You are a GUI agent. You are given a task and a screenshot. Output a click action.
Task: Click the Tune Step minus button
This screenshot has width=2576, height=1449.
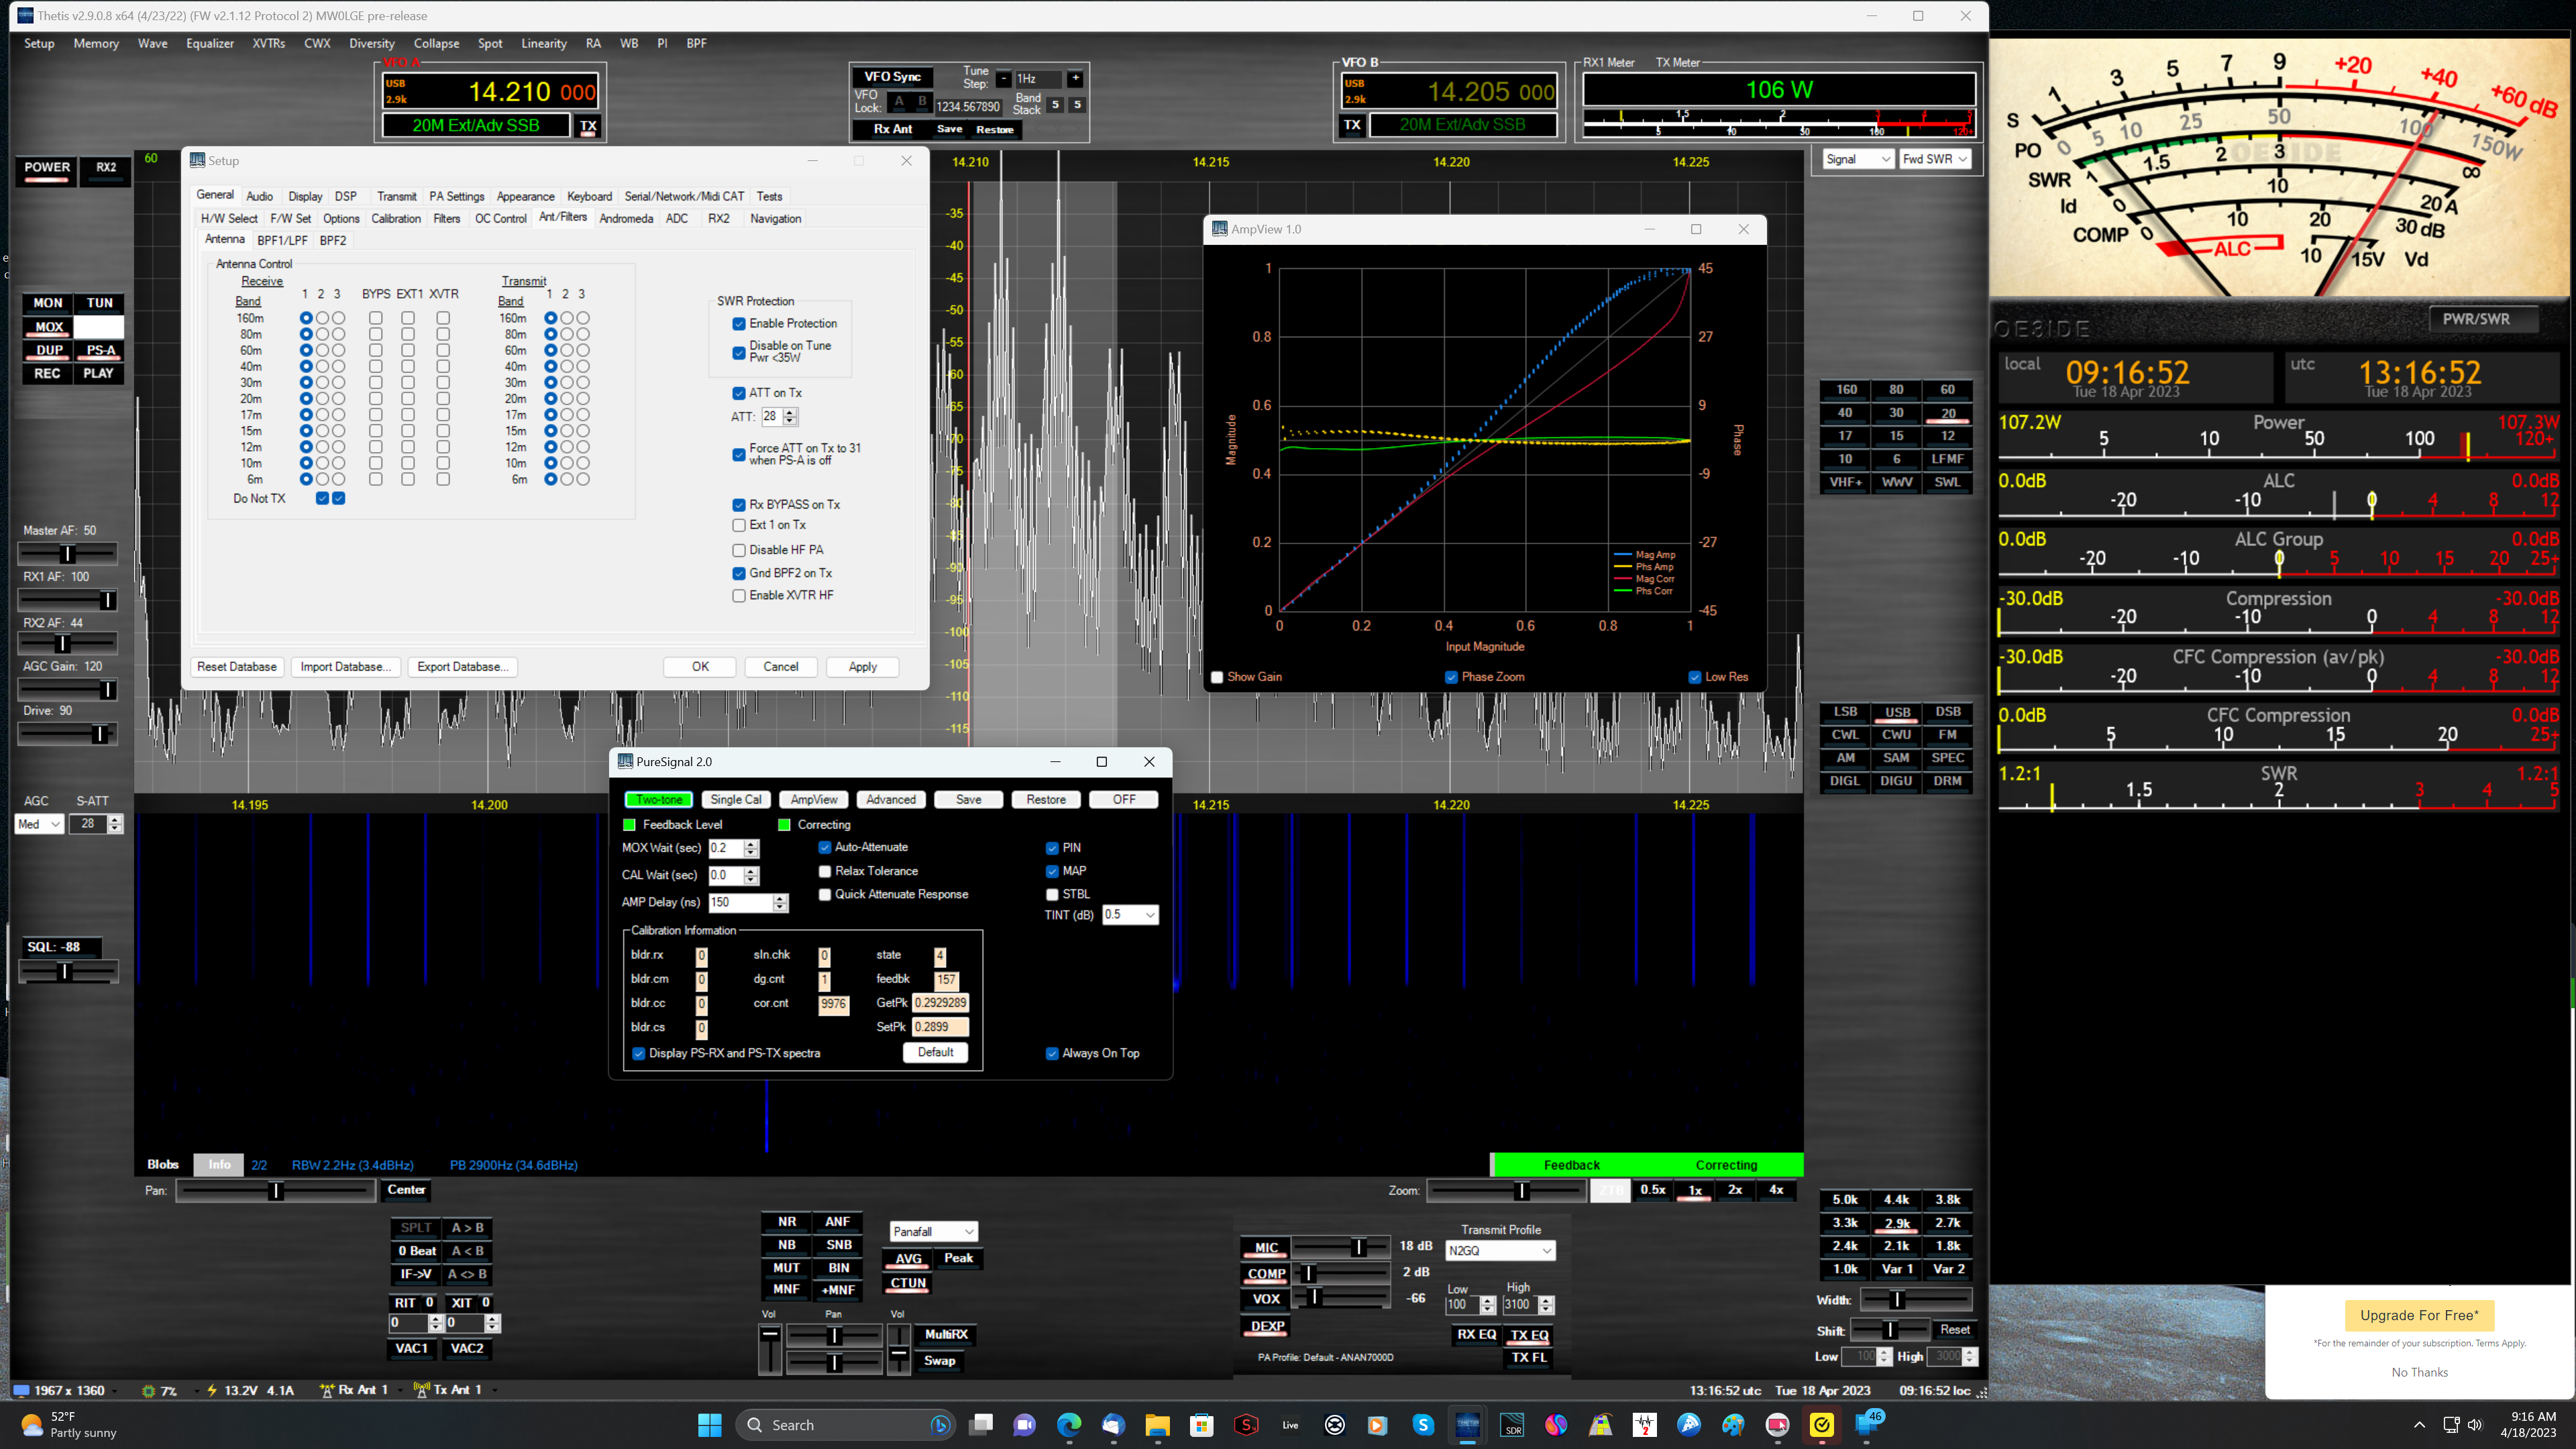[x=1003, y=78]
